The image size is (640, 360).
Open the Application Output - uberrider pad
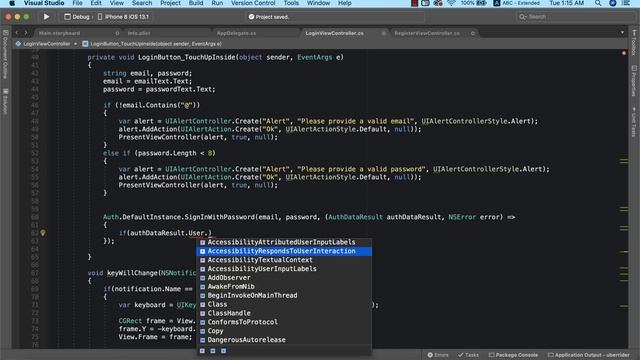point(589,355)
